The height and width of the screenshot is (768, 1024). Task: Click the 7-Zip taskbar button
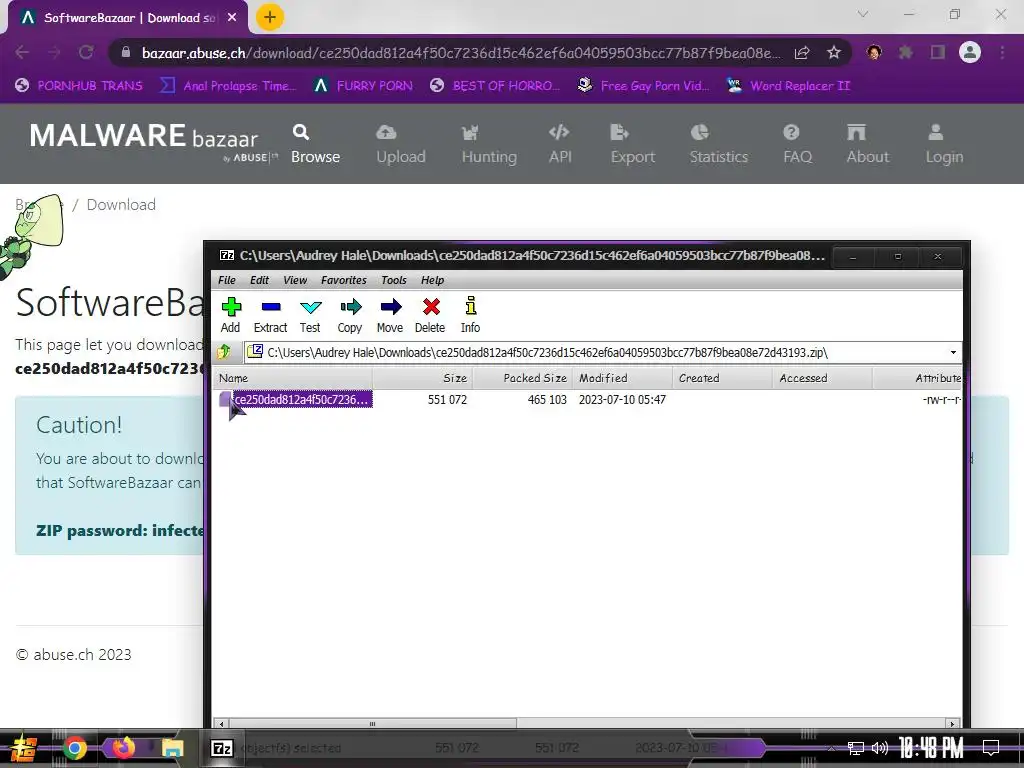tap(221, 748)
